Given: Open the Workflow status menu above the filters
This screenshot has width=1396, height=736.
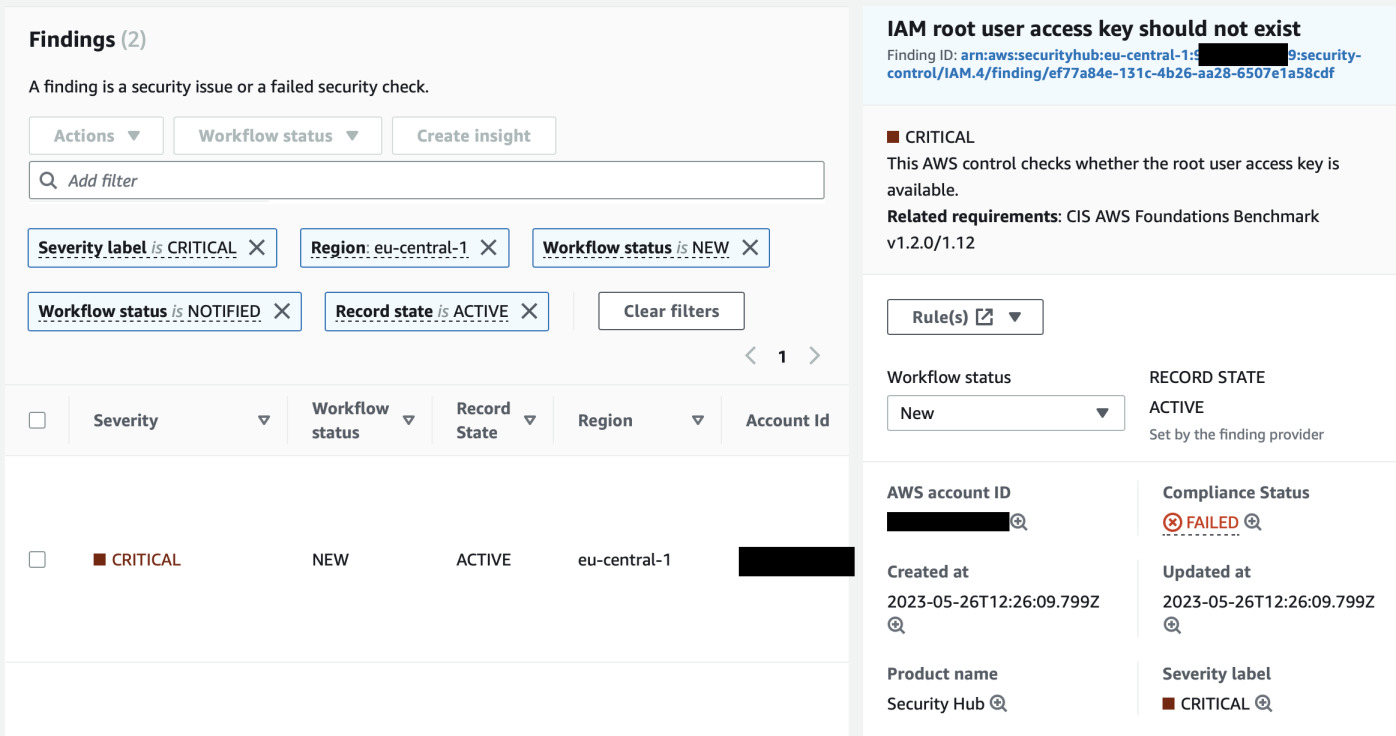Looking at the screenshot, I should click(x=277, y=135).
